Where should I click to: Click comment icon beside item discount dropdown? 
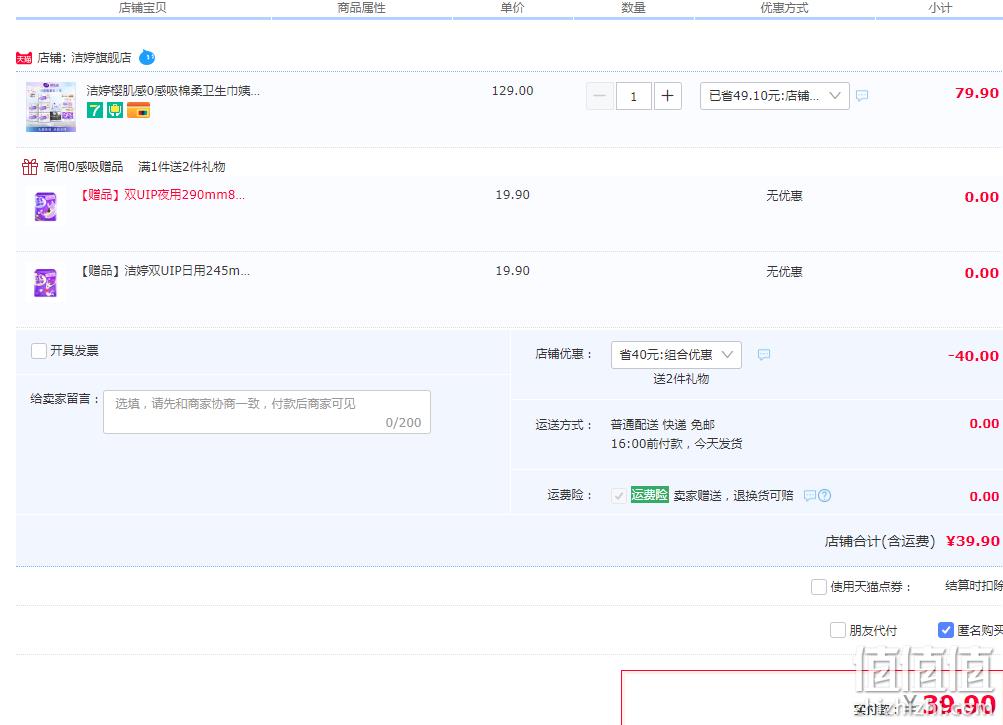pyautogui.click(x=862, y=95)
